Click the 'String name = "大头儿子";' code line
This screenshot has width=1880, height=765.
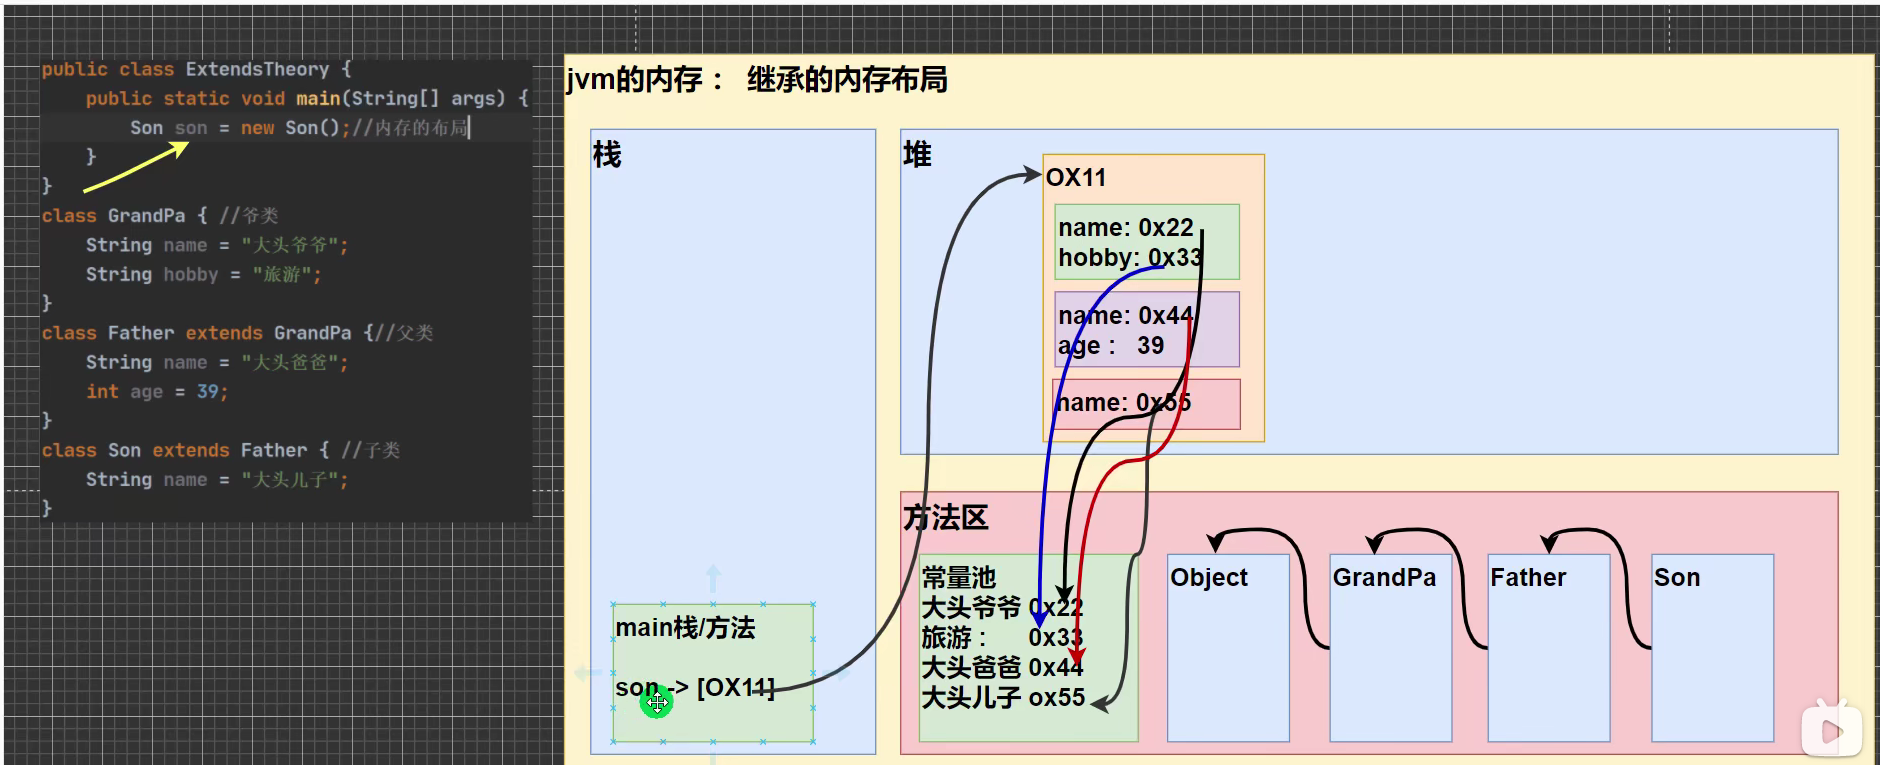(217, 480)
